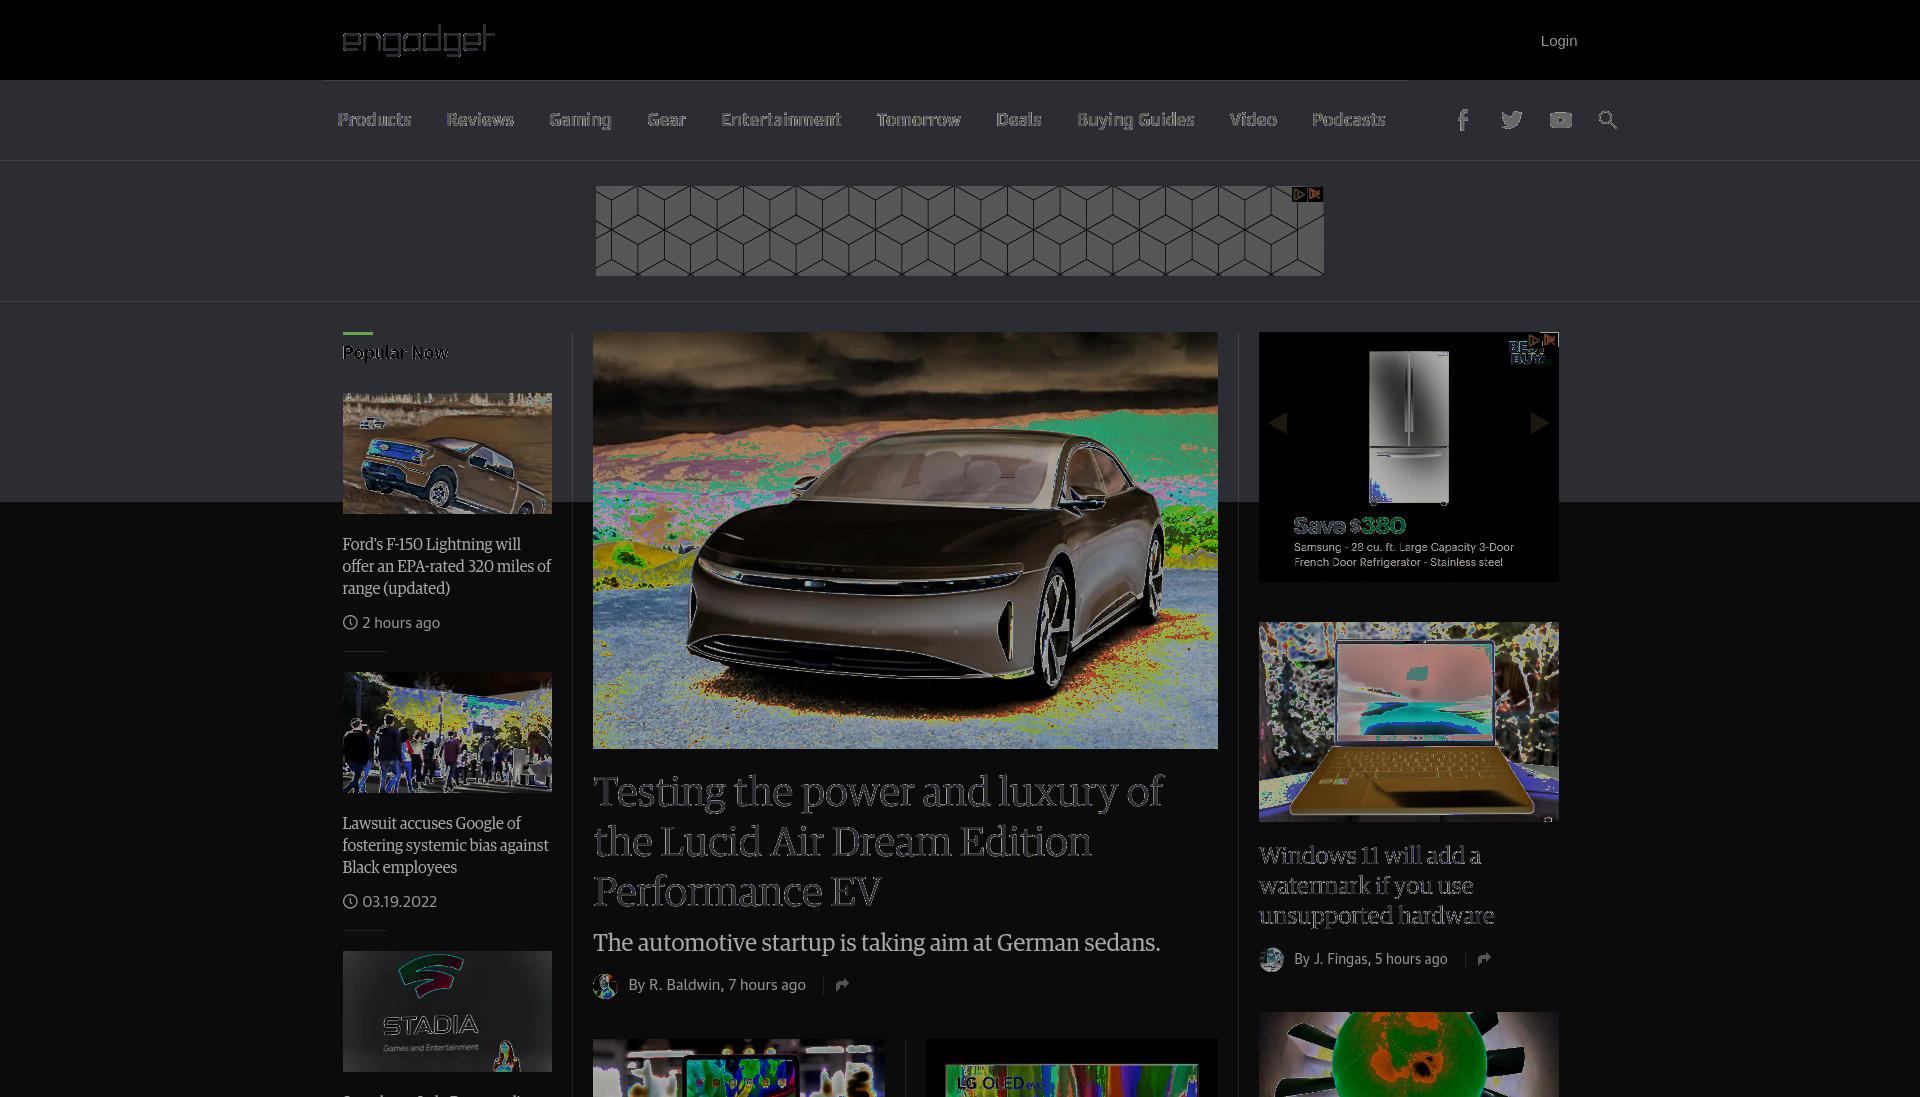
Task: Click the Lucid Air car hero image
Action: [x=905, y=540]
